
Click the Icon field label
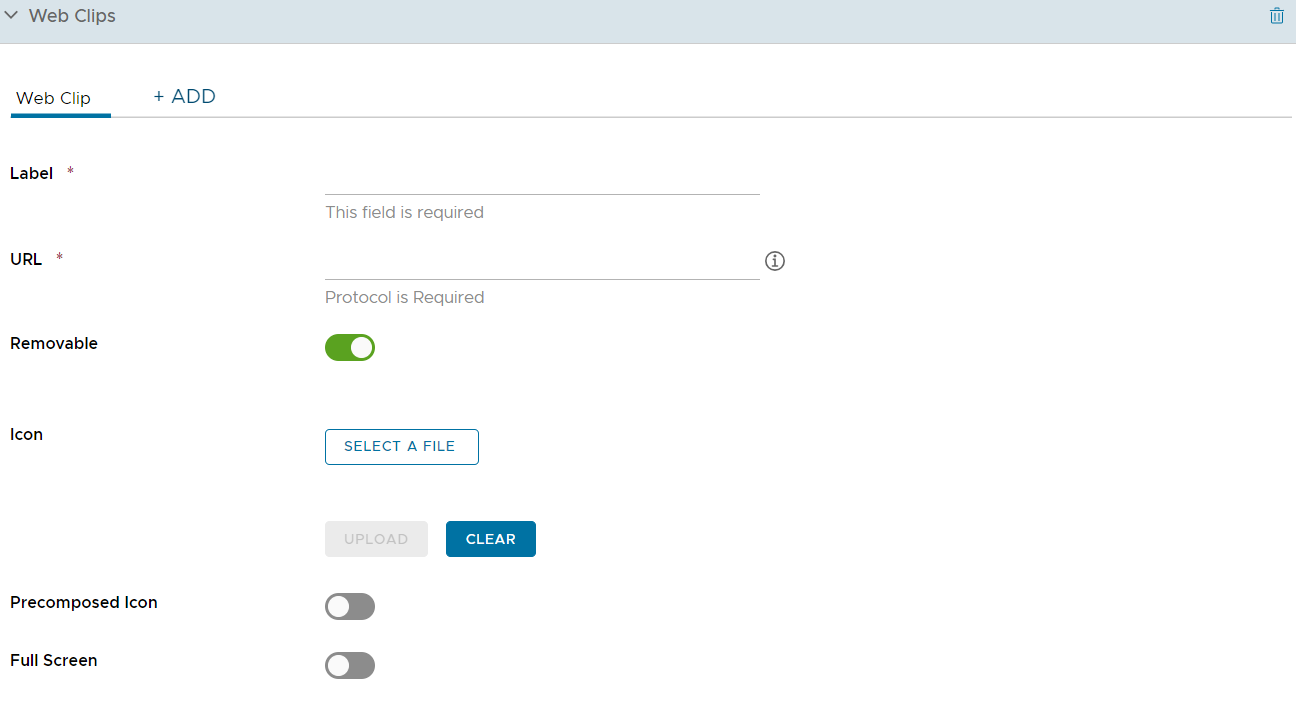(x=26, y=434)
